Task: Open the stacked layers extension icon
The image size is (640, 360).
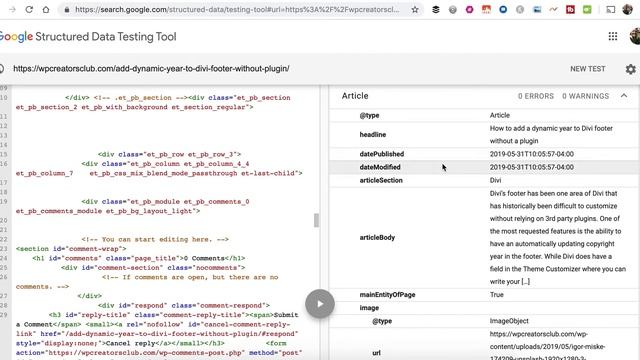Action: pos(436,9)
